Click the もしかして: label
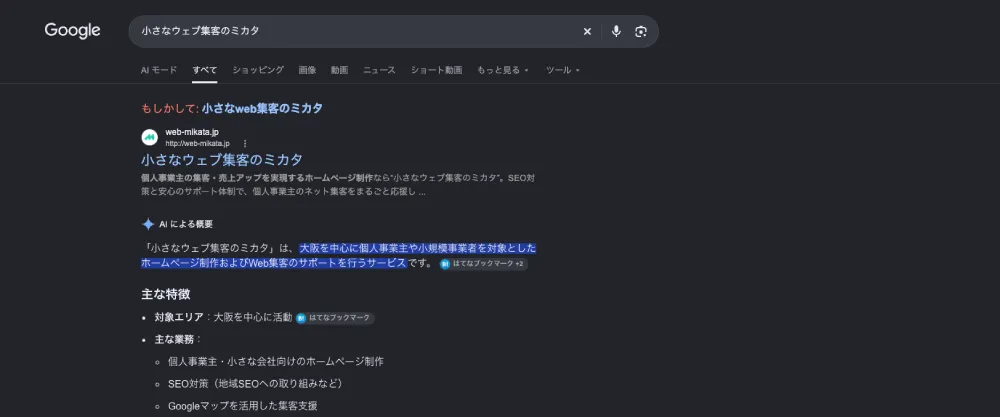This screenshot has height=417, width=1000. [x=170, y=108]
